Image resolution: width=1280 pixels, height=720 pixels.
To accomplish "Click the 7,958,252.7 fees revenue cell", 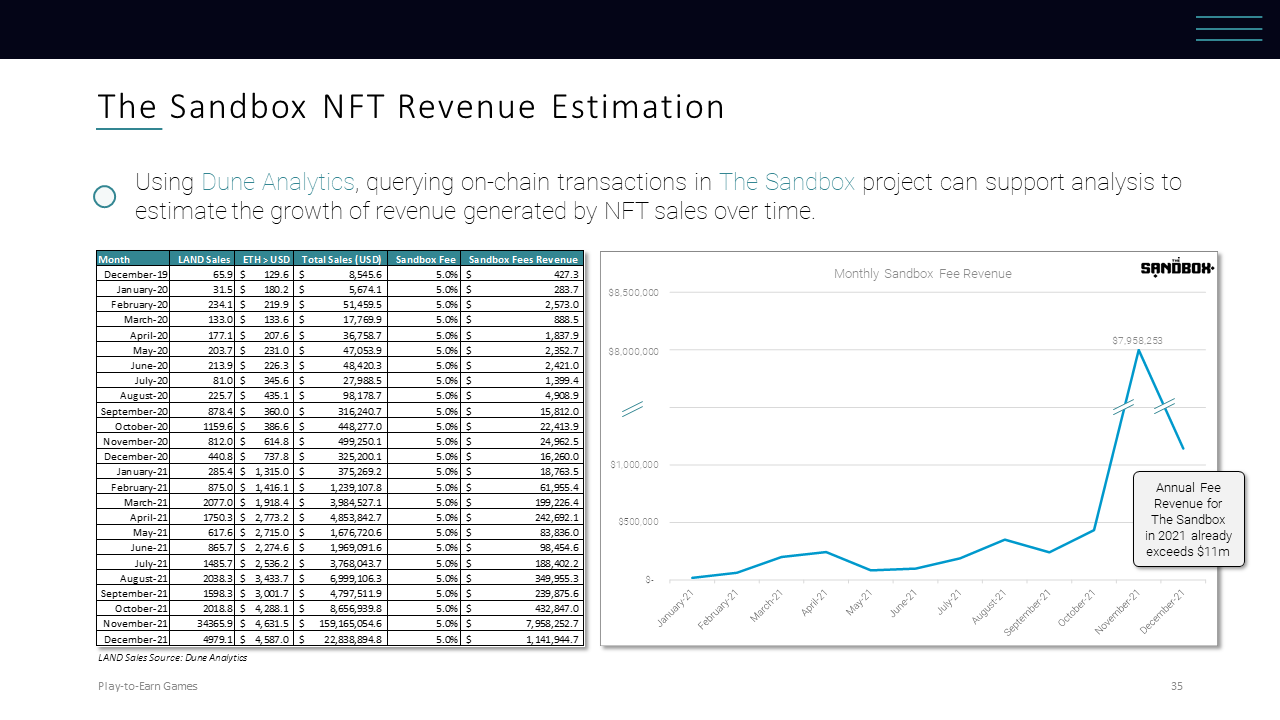I will [x=523, y=624].
